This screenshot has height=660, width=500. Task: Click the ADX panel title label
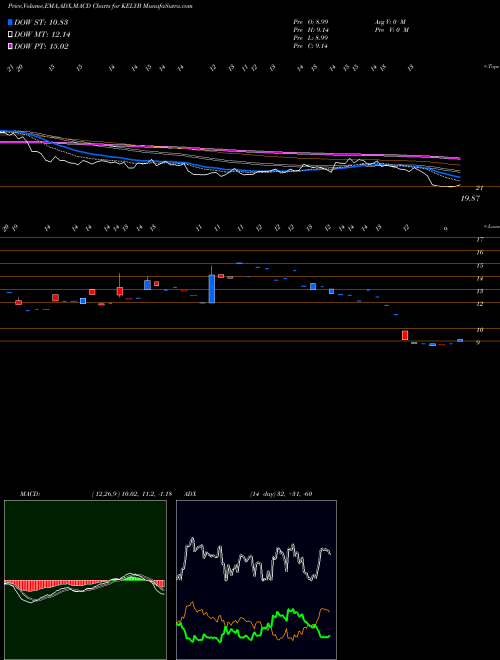pyautogui.click(x=191, y=494)
